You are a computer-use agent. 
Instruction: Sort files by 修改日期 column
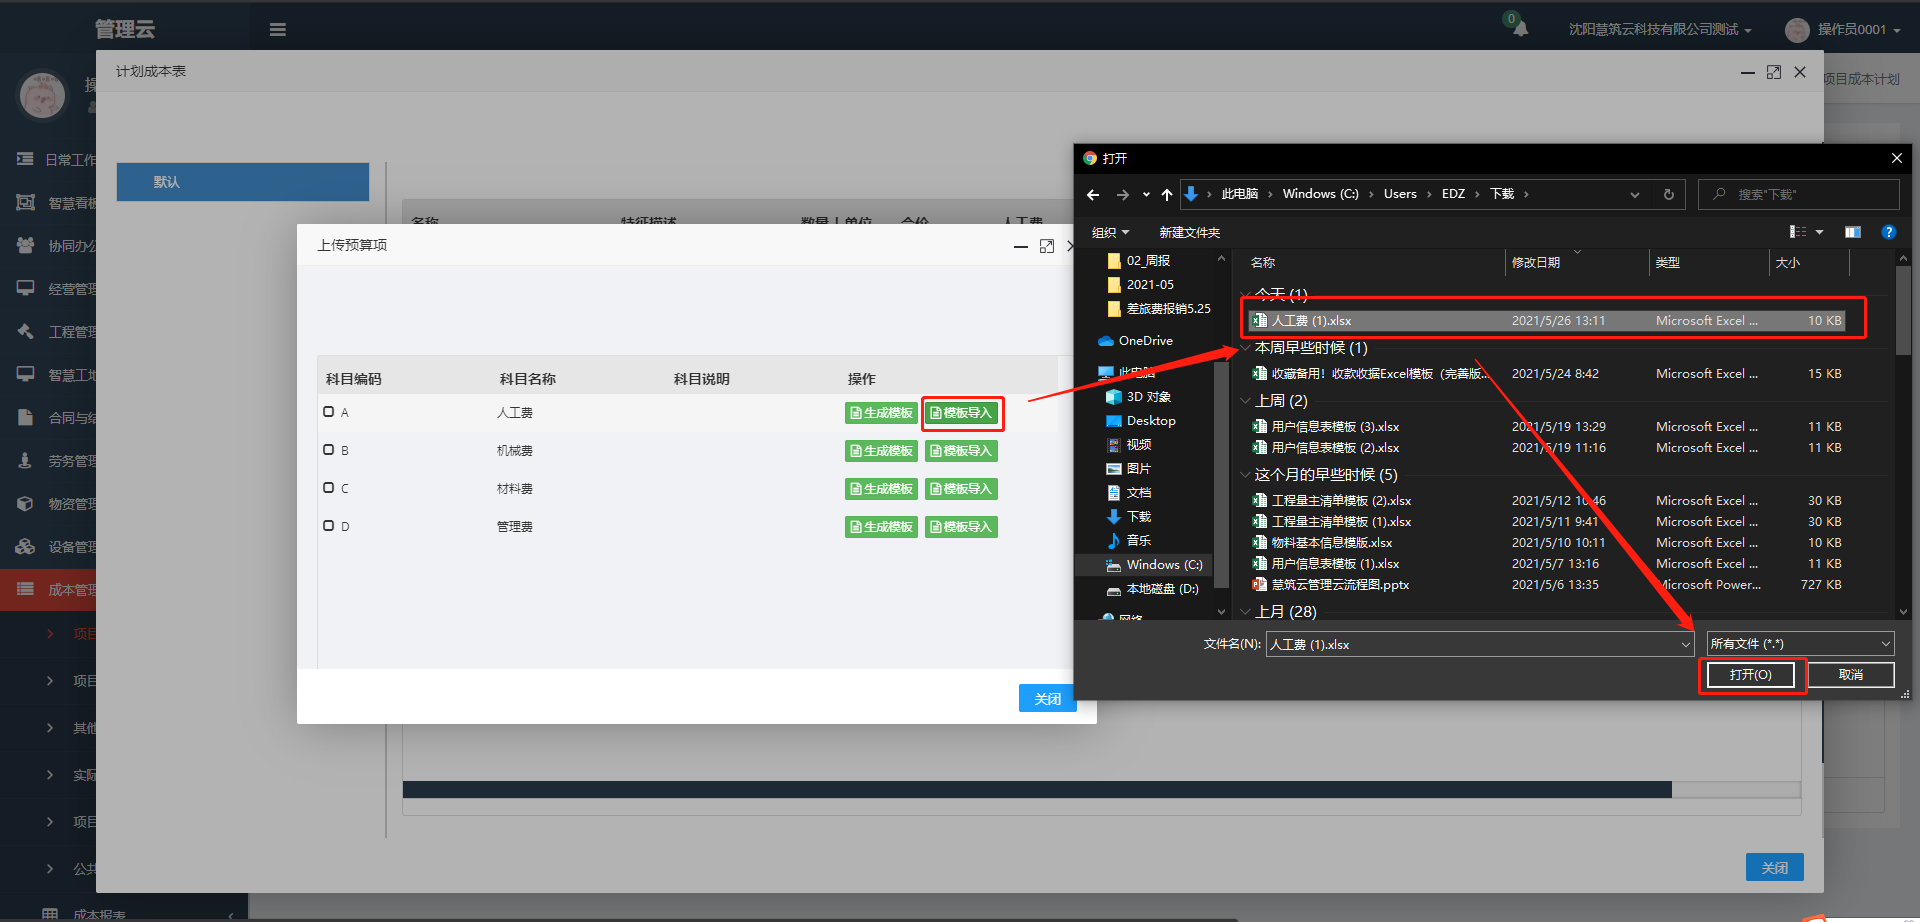coord(1536,263)
